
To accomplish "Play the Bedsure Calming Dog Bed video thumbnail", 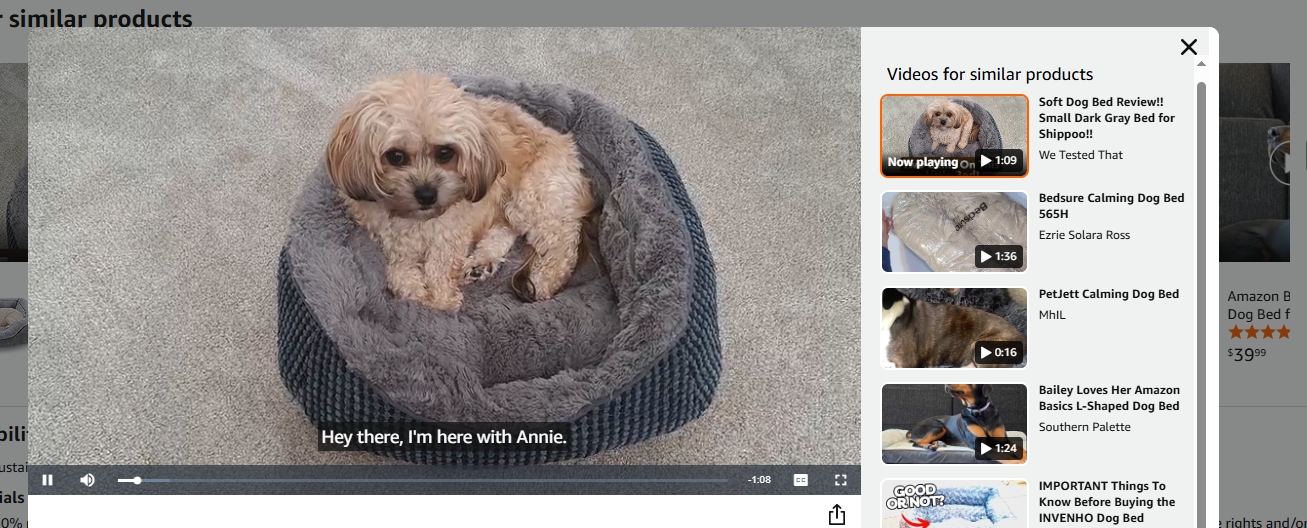I will click(x=954, y=232).
